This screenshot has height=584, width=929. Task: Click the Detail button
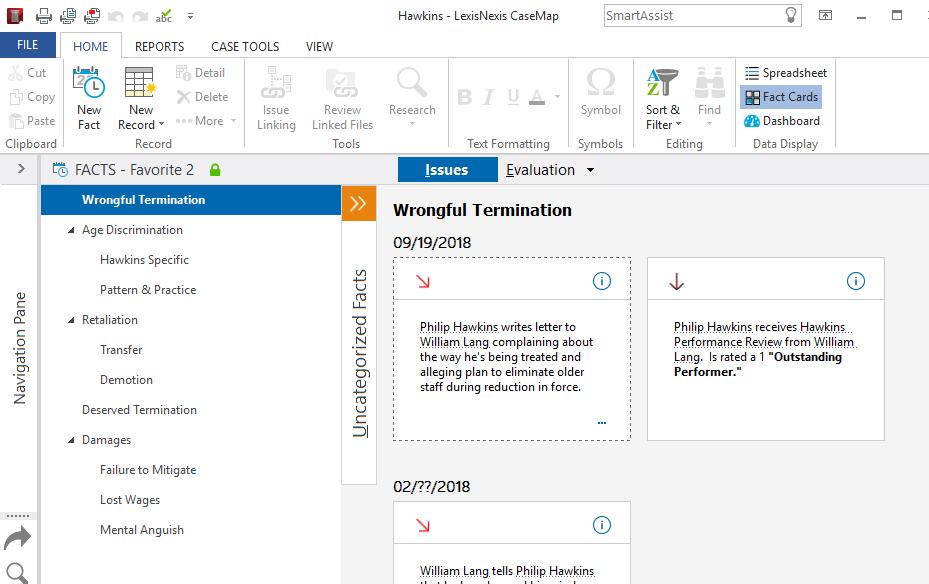pyautogui.click(x=201, y=73)
